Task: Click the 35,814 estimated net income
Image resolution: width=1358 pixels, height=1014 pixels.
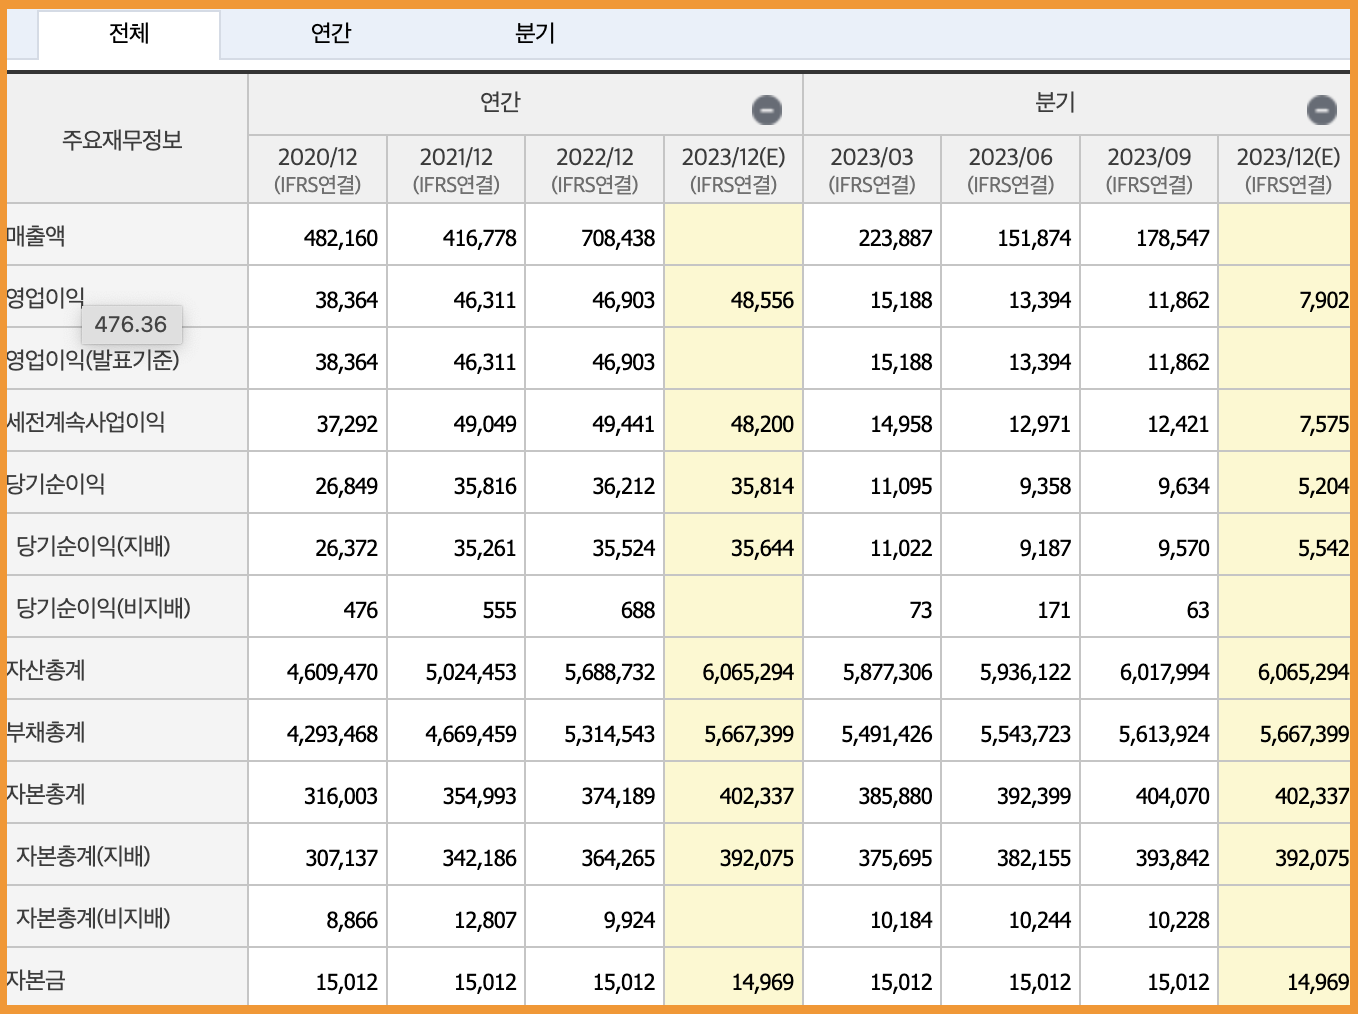Action: coord(762,486)
